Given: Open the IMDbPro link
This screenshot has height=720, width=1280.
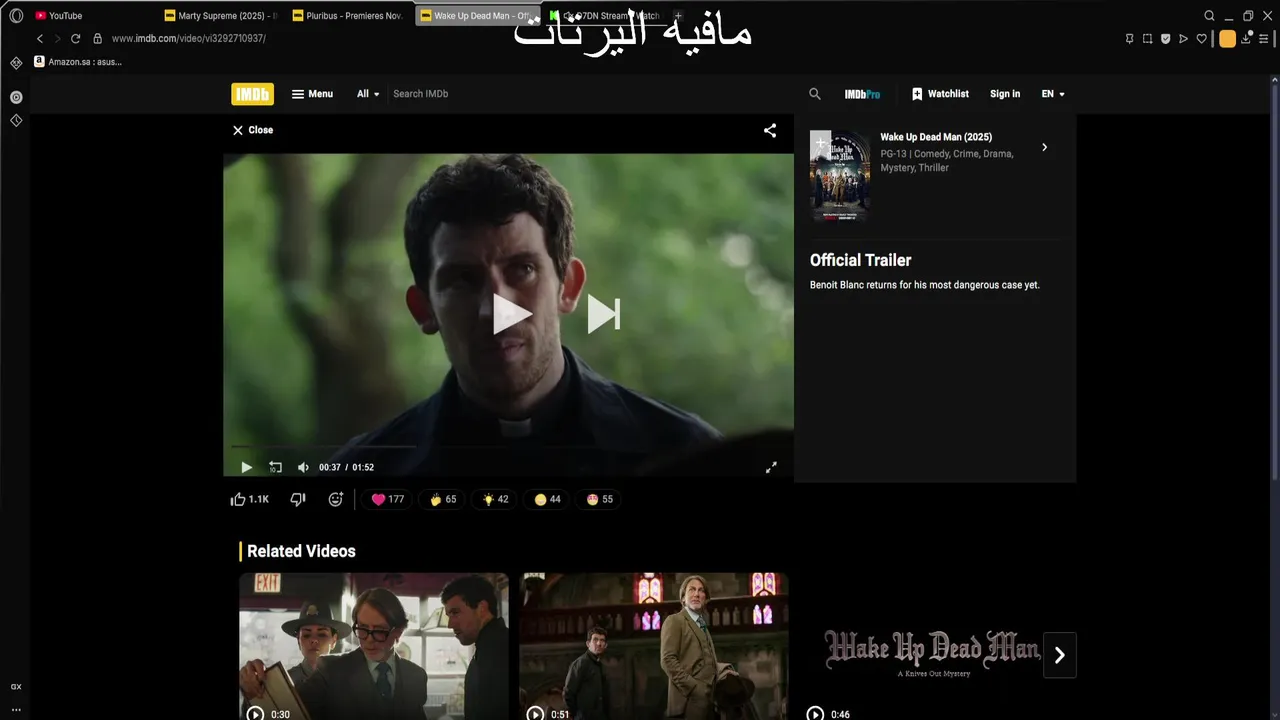Looking at the screenshot, I should pyautogui.click(x=862, y=94).
